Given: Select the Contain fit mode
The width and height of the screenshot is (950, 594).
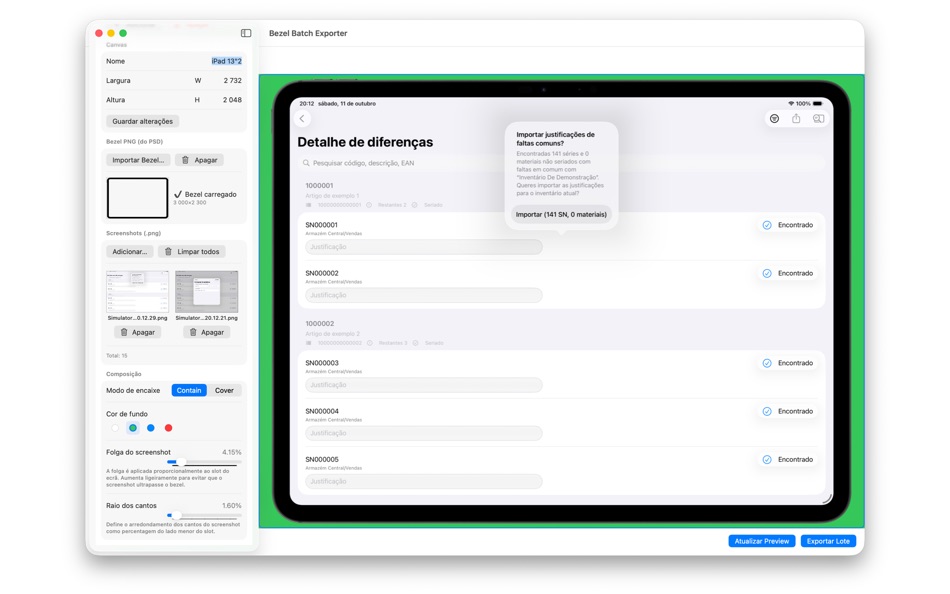Looking at the screenshot, I should (x=189, y=390).
